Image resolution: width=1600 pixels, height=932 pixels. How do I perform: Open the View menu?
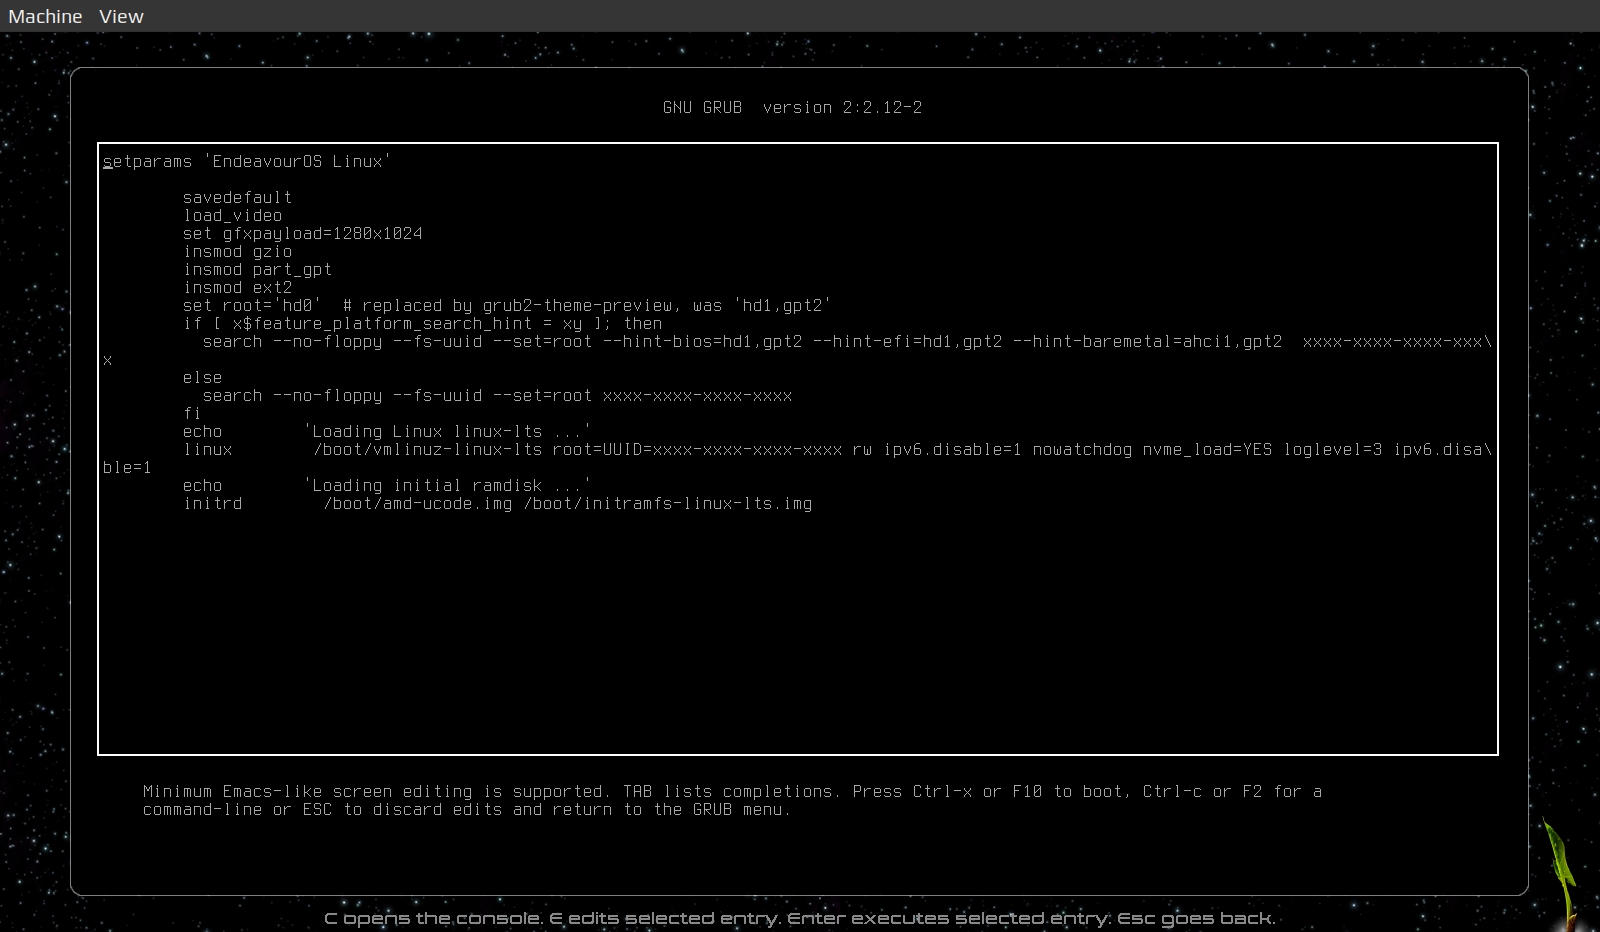pyautogui.click(x=121, y=16)
